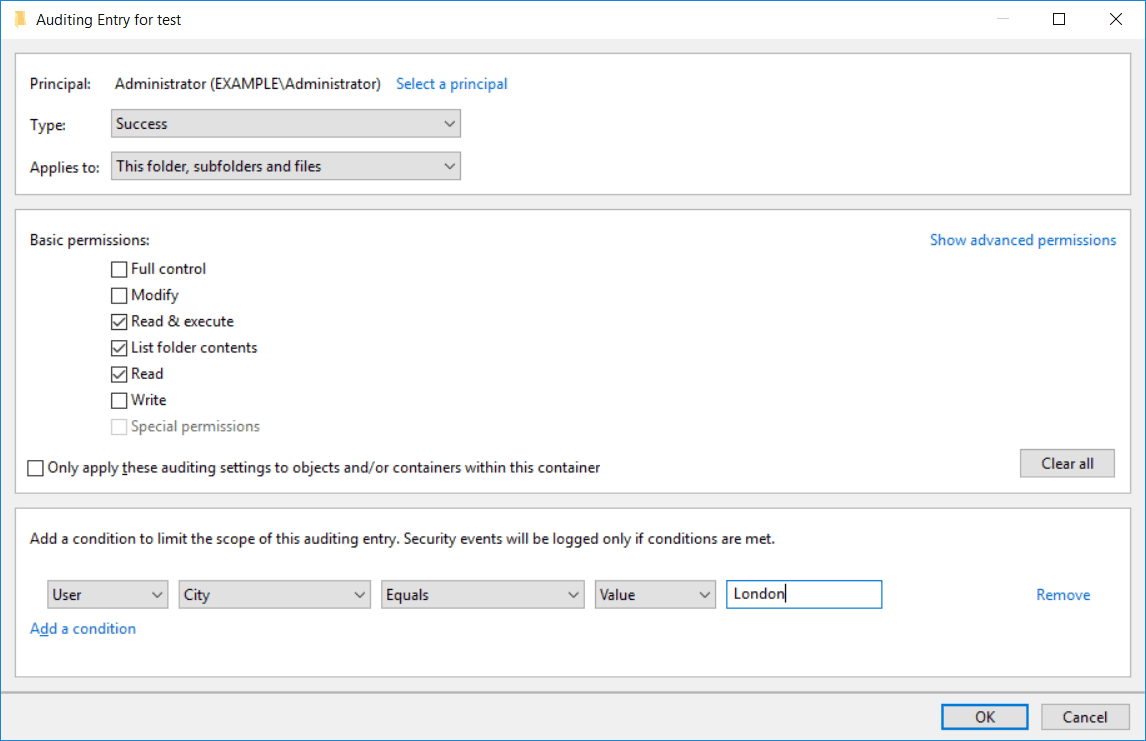Image resolution: width=1146 pixels, height=741 pixels.
Task: Click the Cancel button
Action: click(1085, 717)
